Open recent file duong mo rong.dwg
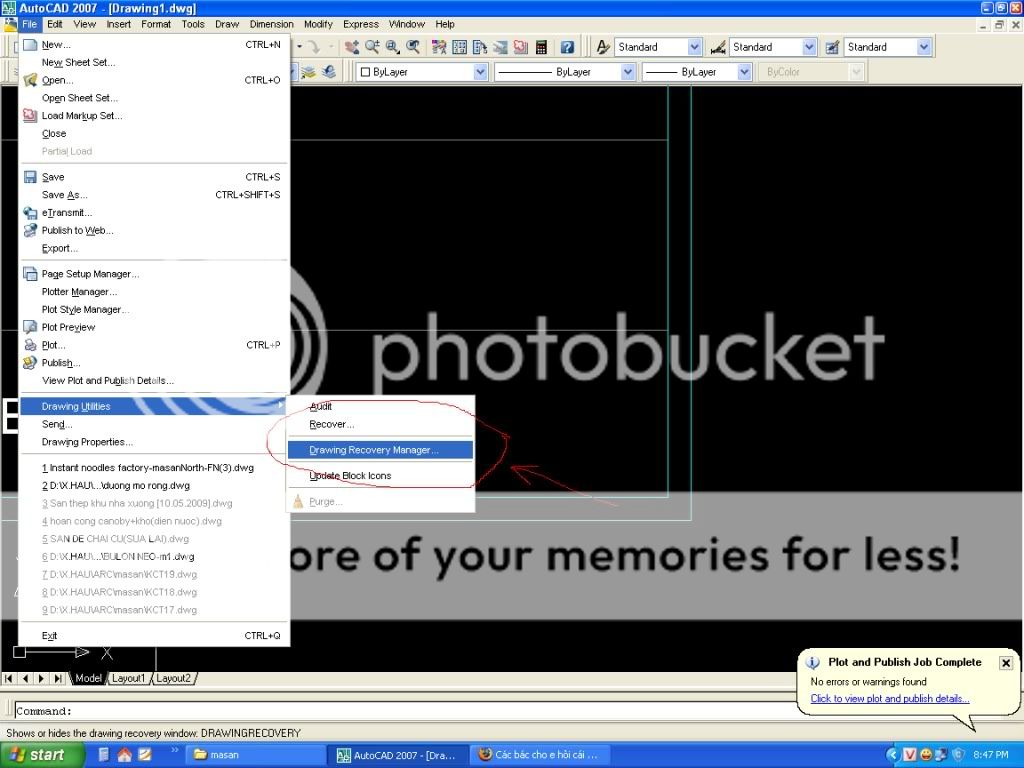Image resolution: width=1024 pixels, height=768 pixels. coord(154,485)
